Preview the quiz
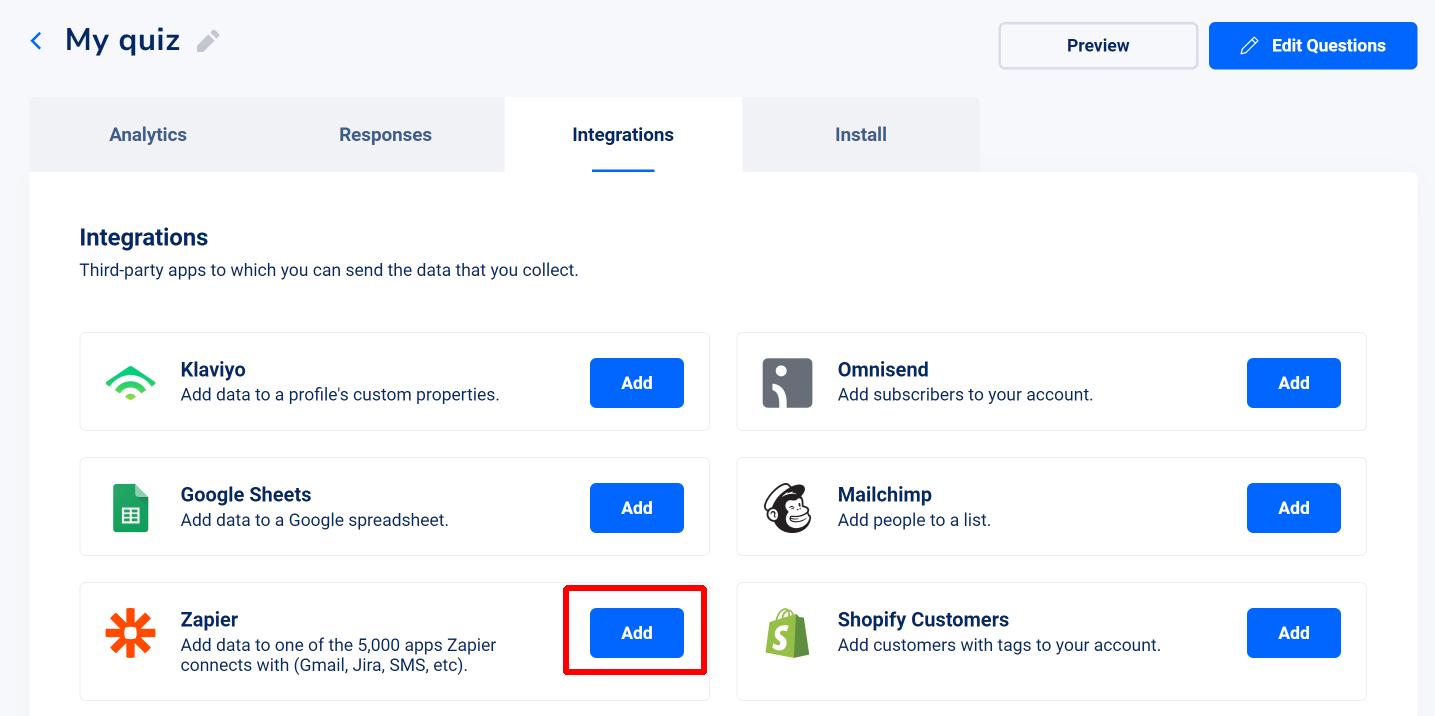1435x716 pixels. [x=1098, y=46]
